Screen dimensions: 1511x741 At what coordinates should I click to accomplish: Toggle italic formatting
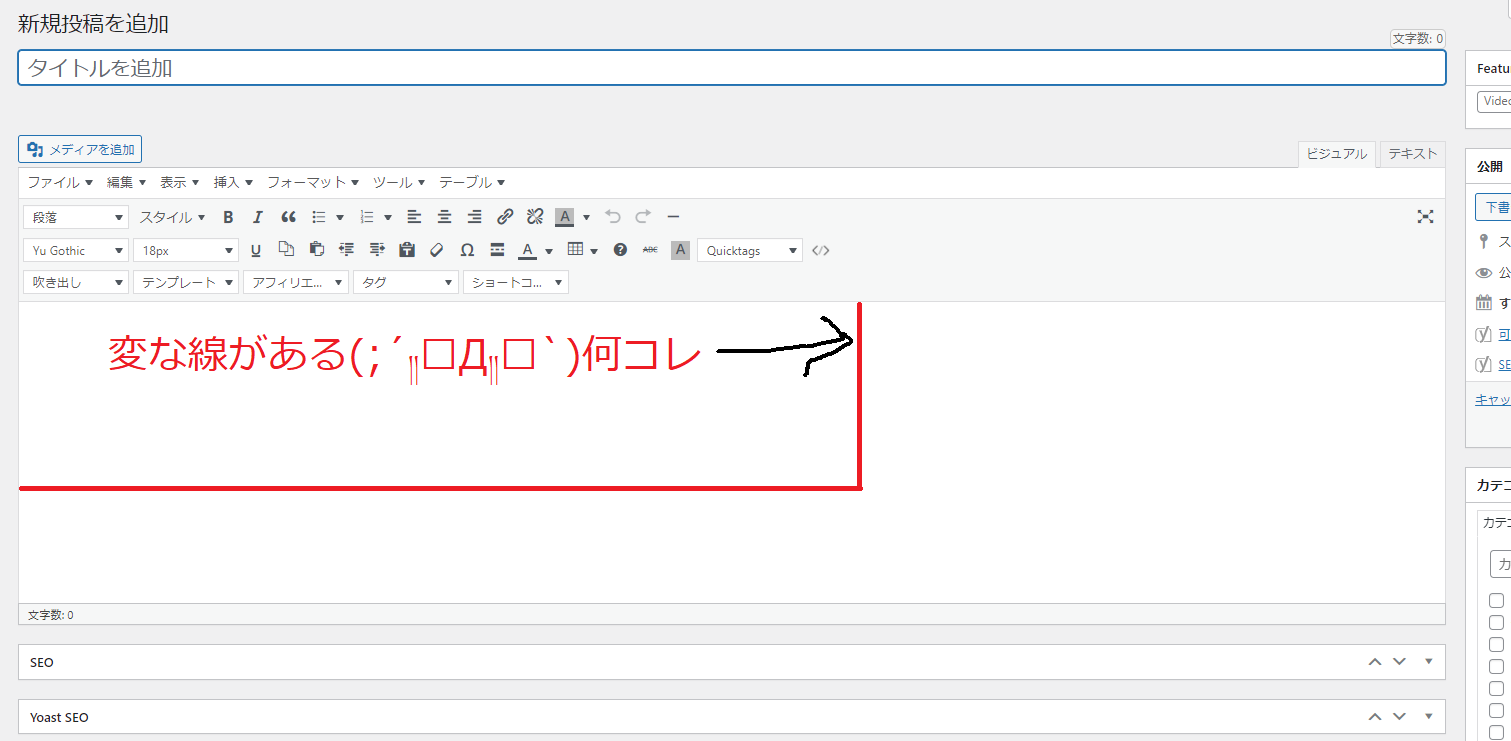pyautogui.click(x=257, y=217)
